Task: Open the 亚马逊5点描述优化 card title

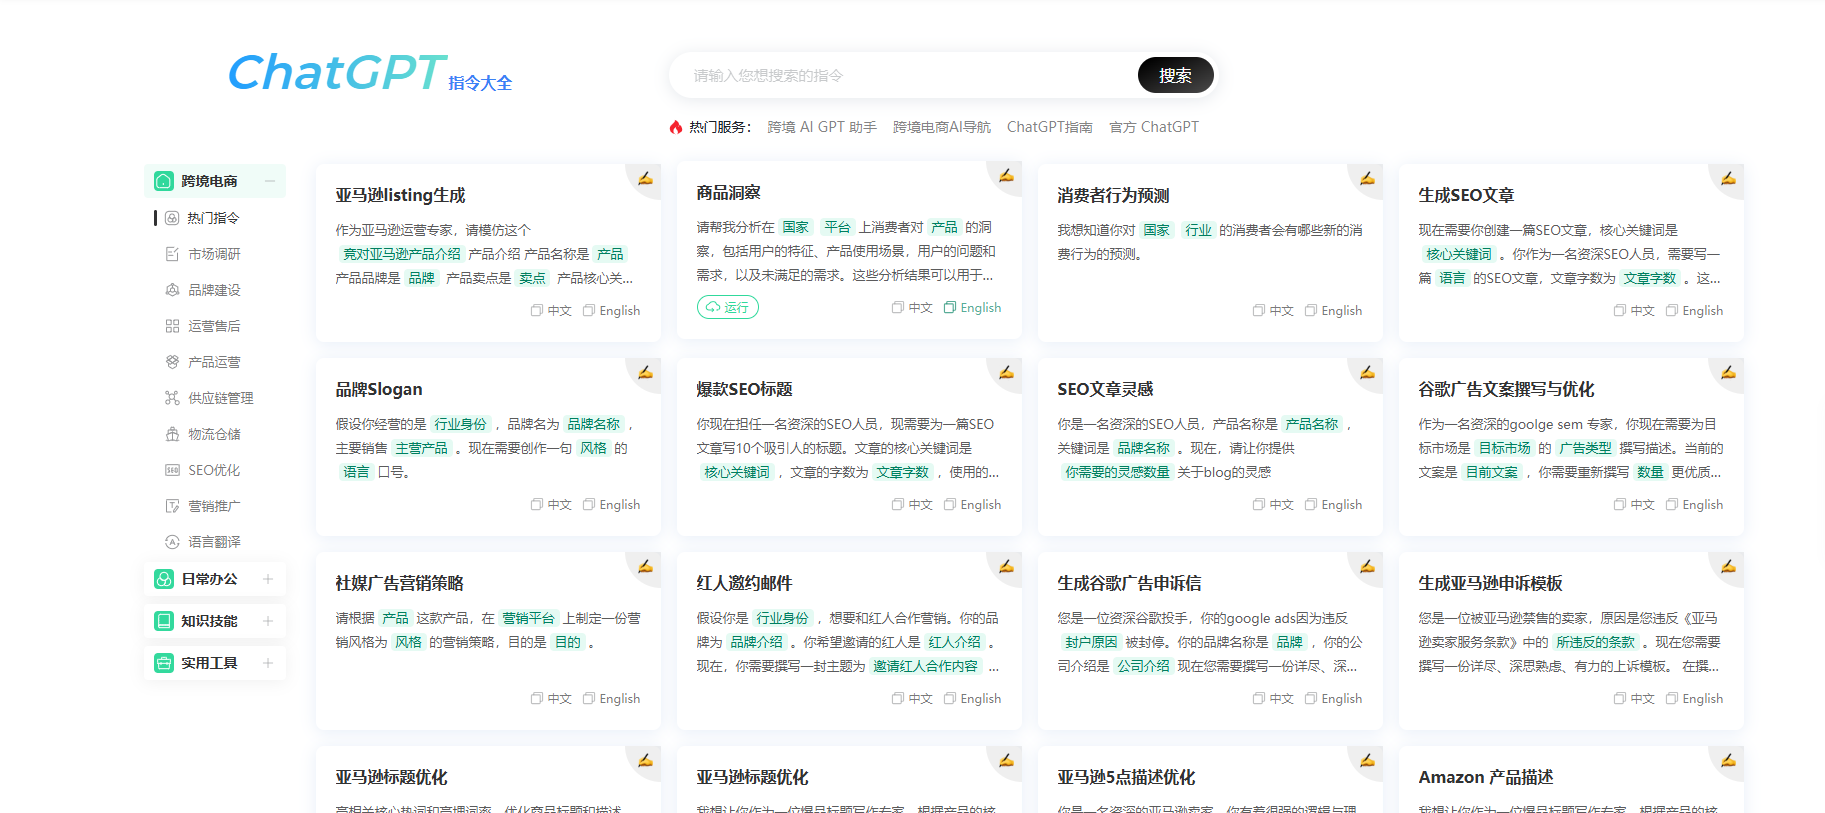Action: tap(1126, 777)
